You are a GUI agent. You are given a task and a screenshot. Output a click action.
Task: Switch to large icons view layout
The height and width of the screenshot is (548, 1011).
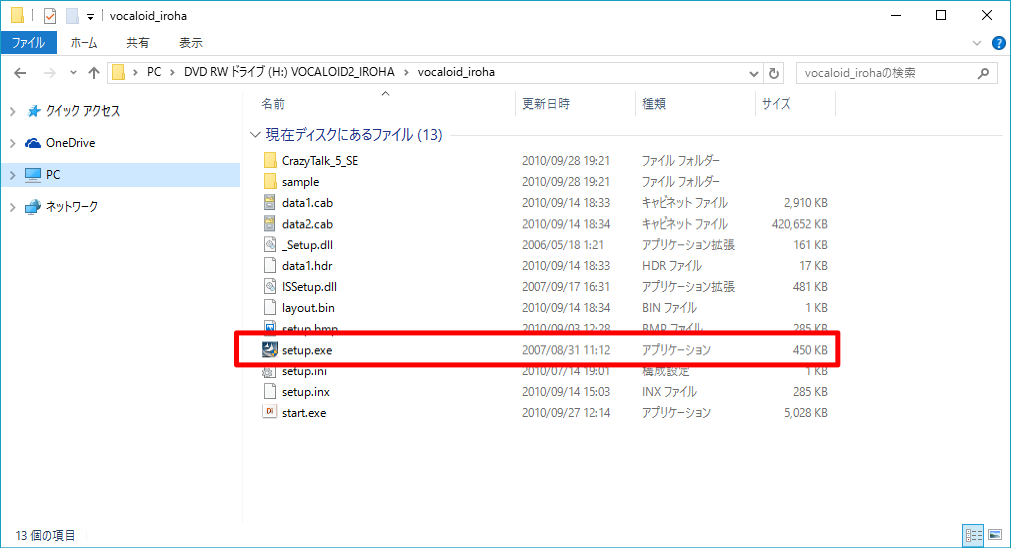pos(995,535)
